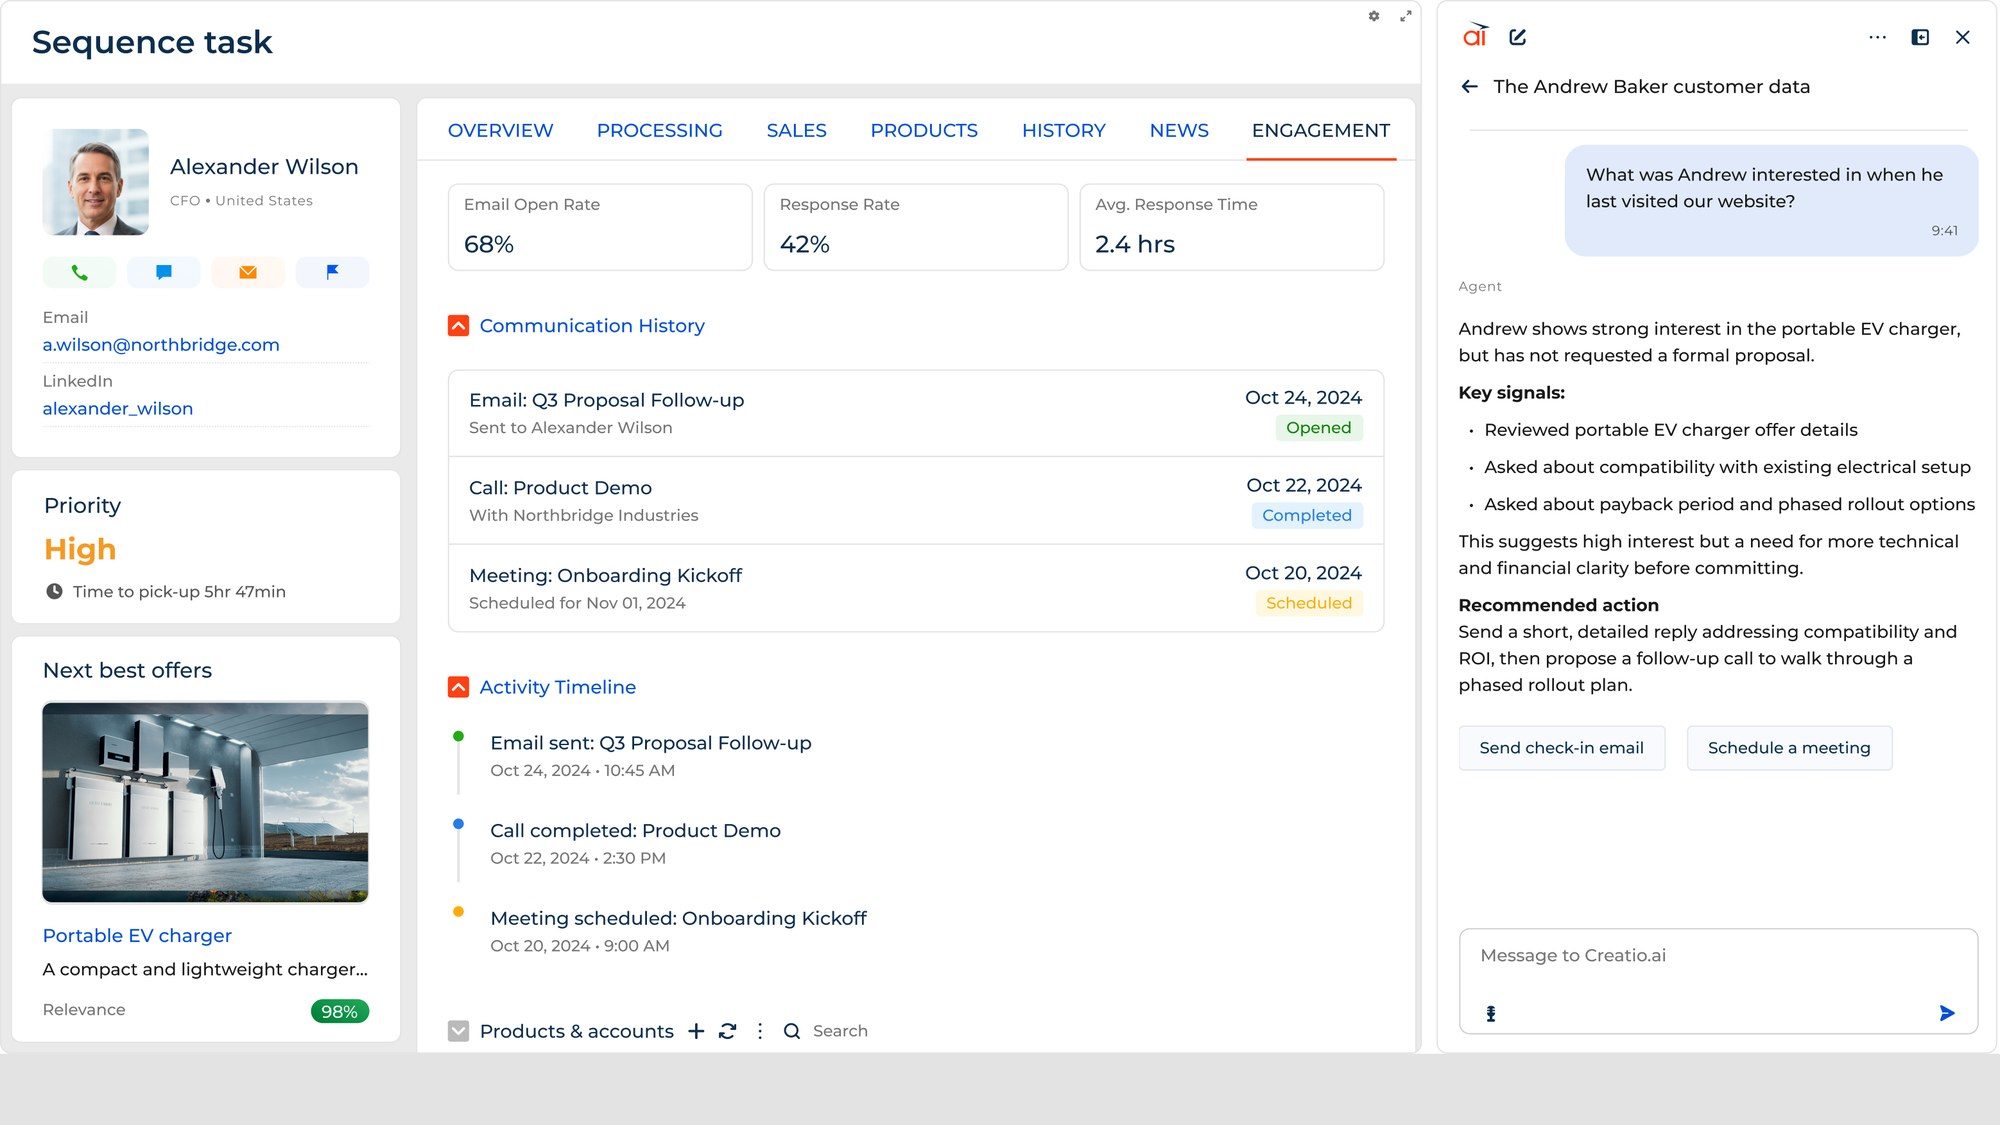Start a new chat with edit icon
This screenshot has height=1125, width=2000.
(1518, 37)
